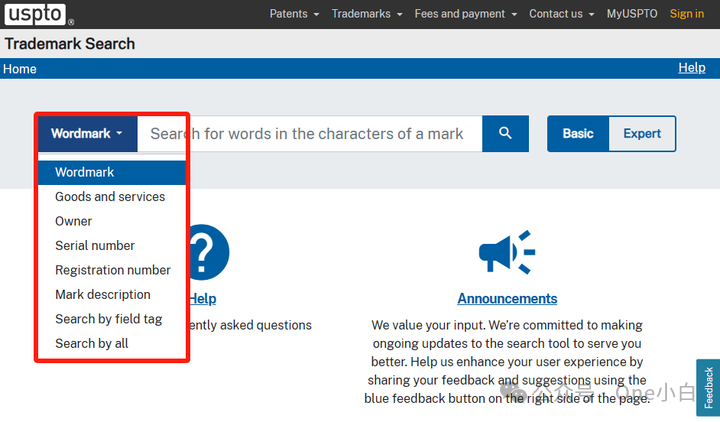Choose the Search by all option

(x=112, y=343)
